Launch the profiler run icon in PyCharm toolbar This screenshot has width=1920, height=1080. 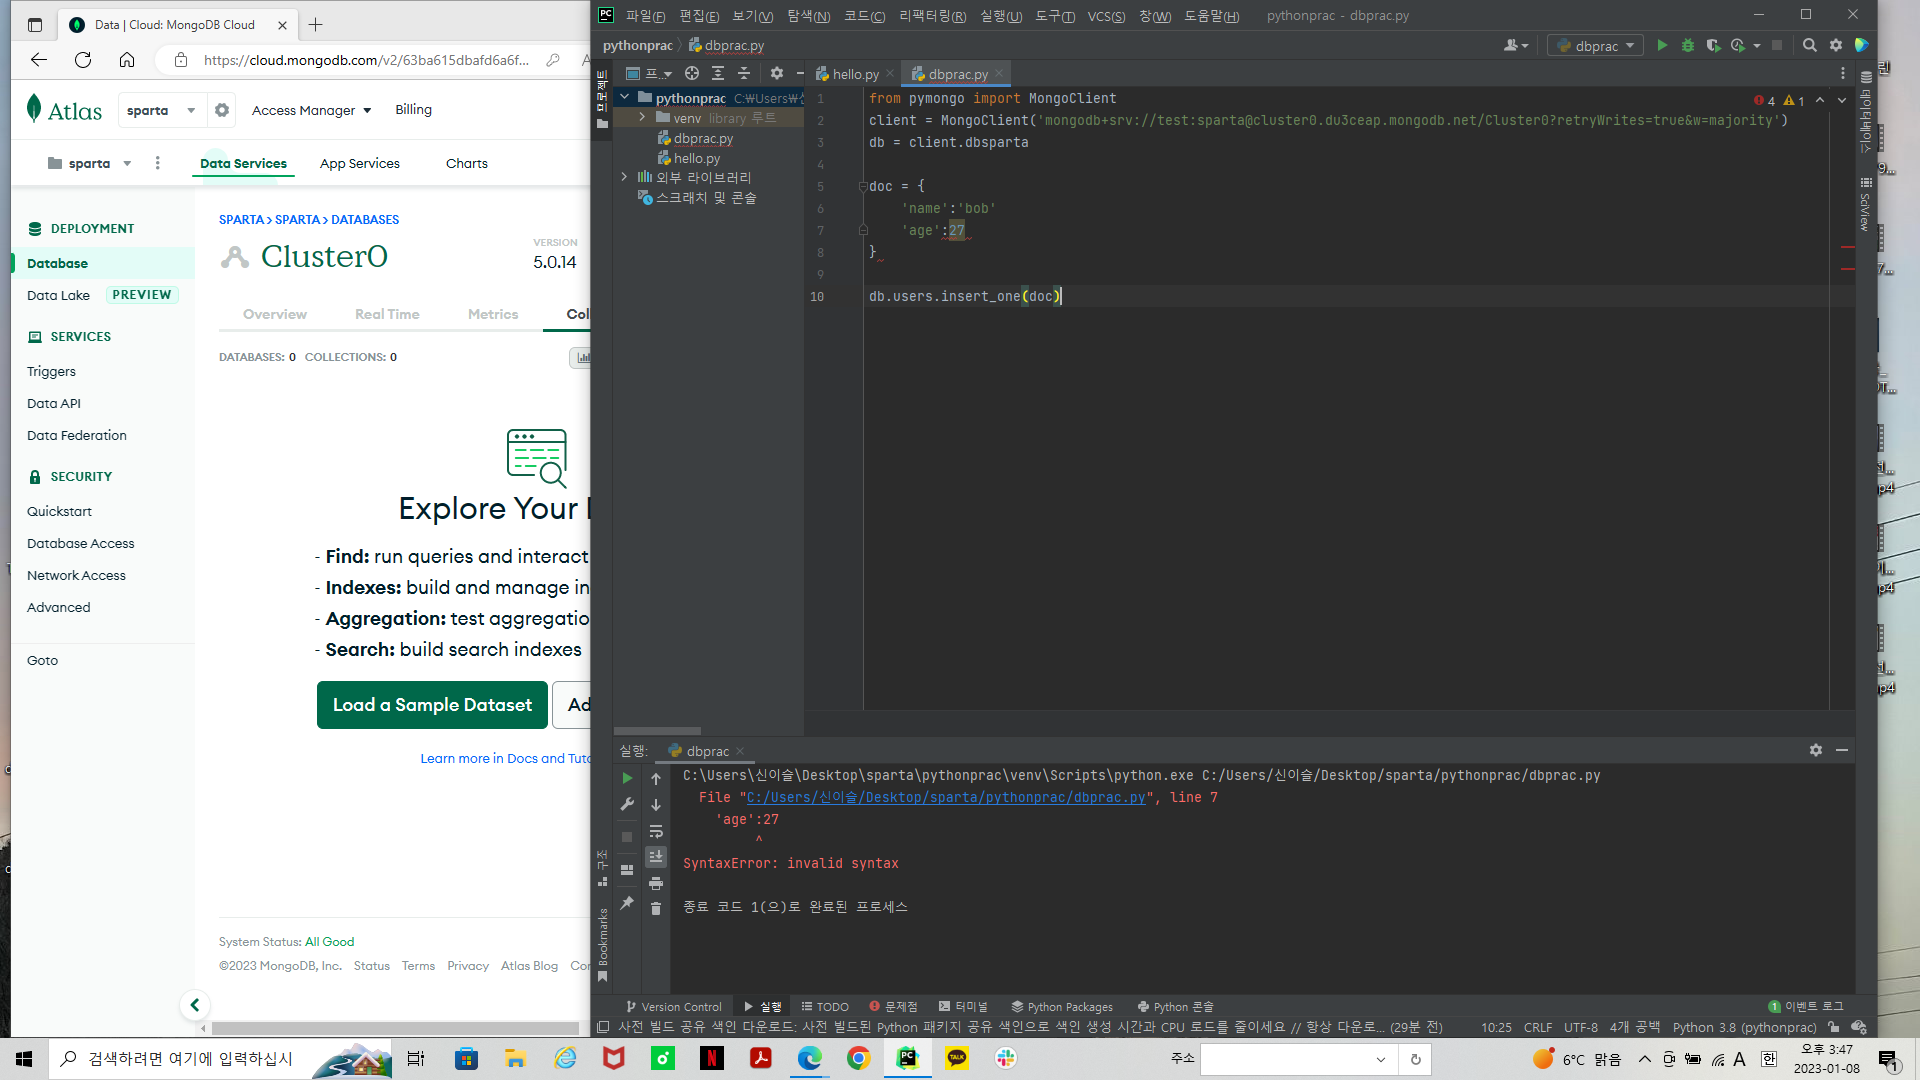coord(1738,45)
